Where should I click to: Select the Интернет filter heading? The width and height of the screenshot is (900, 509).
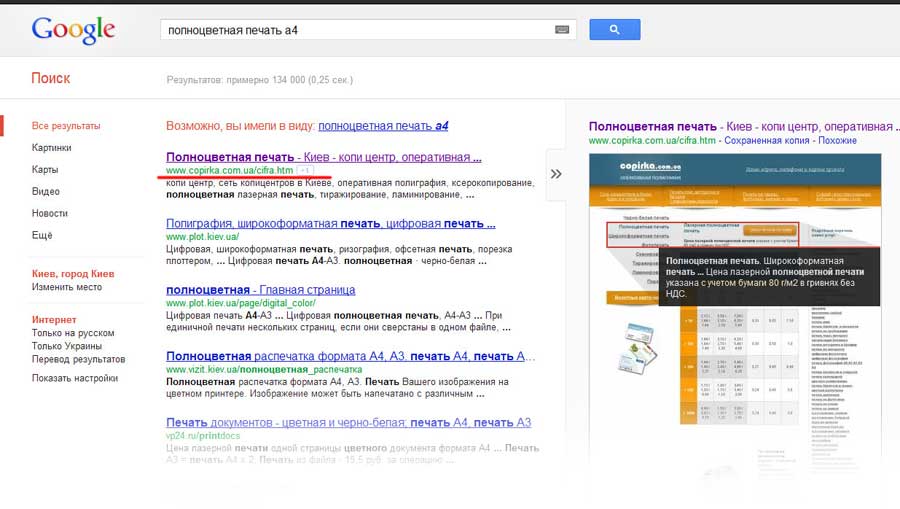tap(54, 320)
